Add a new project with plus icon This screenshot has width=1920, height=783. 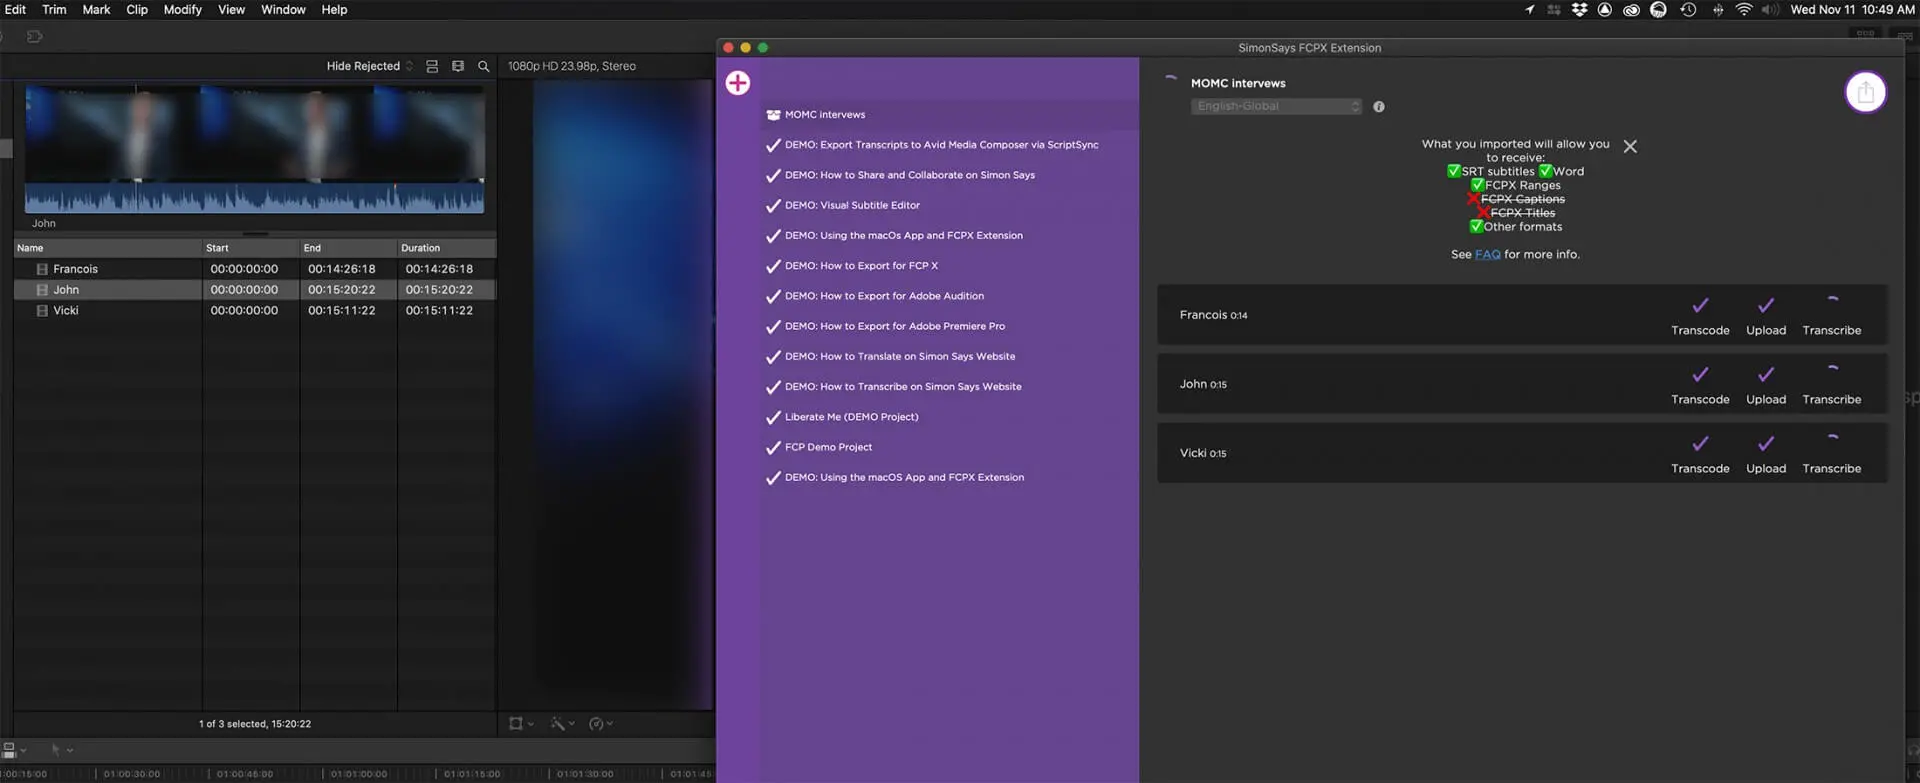(x=738, y=83)
